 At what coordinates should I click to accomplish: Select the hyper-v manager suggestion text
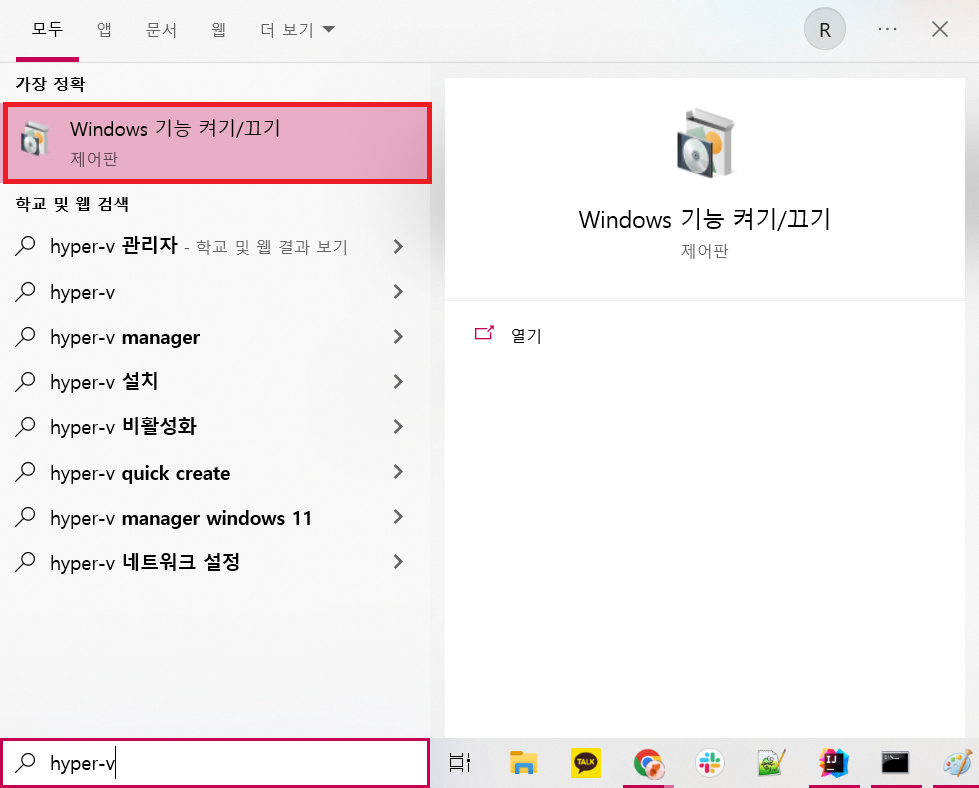coord(125,337)
